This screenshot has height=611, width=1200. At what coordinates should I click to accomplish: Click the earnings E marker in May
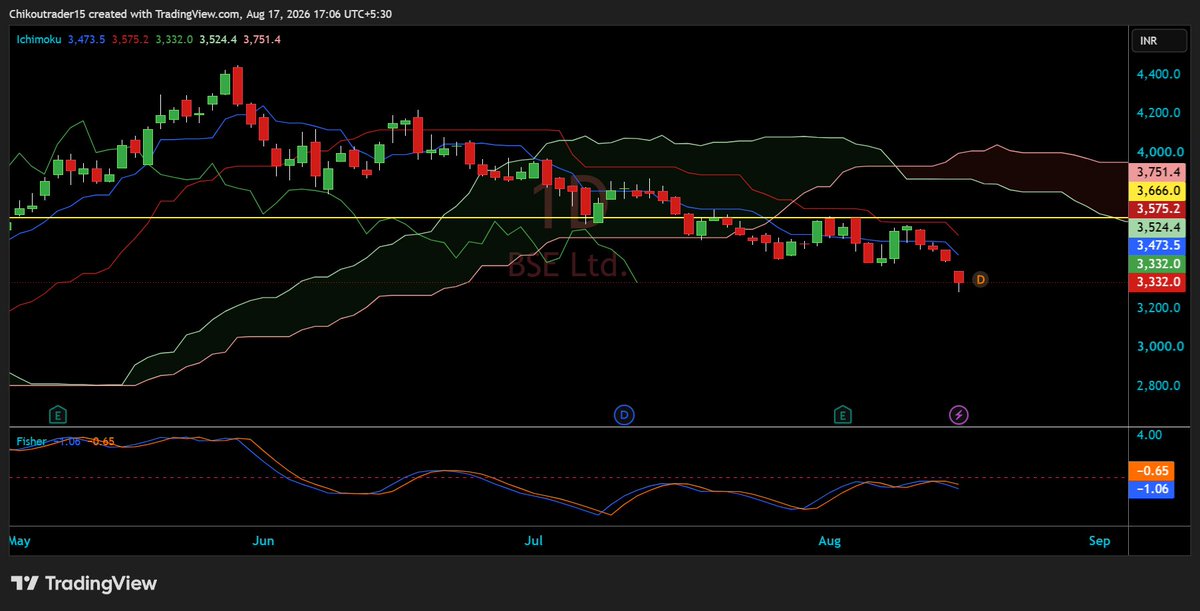(x=59, y=414)
